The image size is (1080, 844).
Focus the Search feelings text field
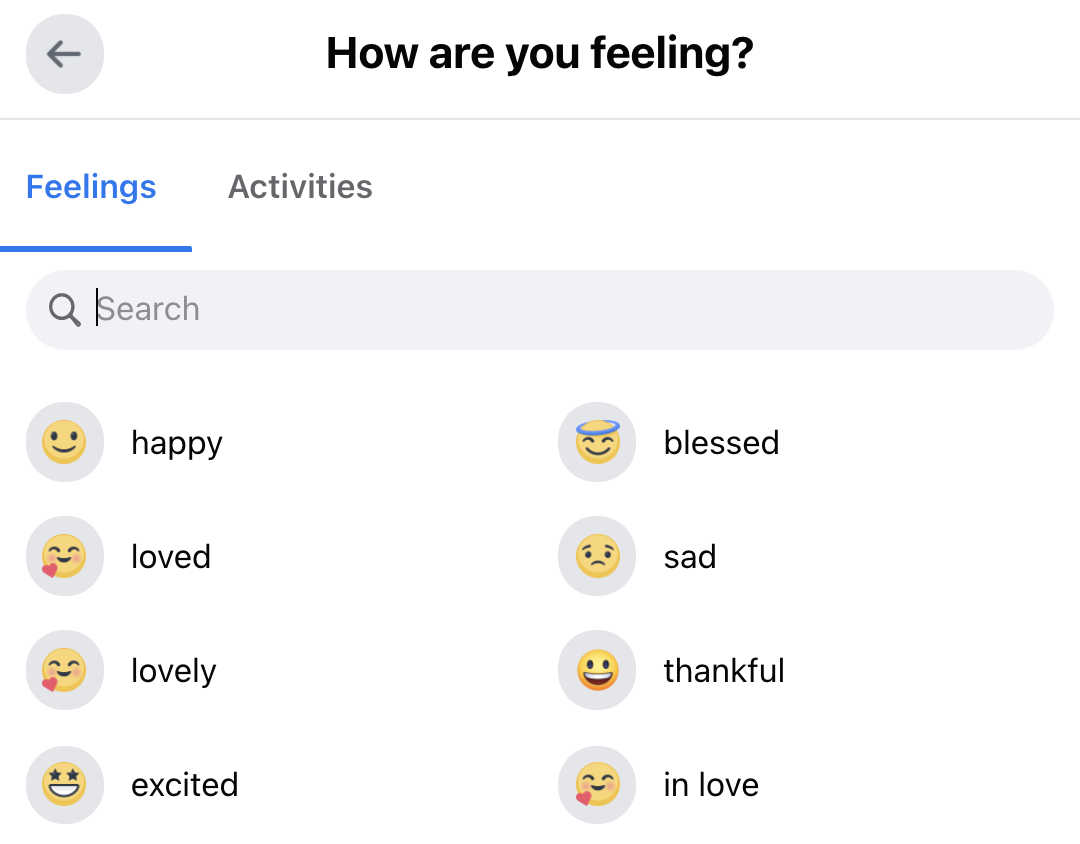click(560, 310)
